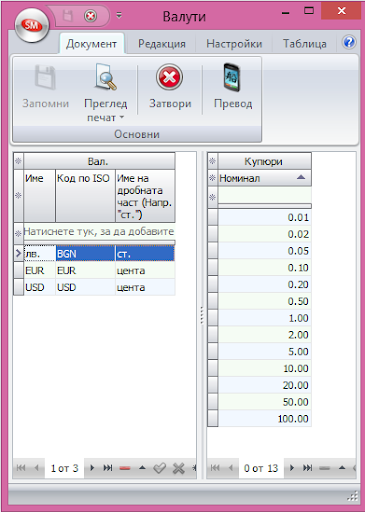Click the Превод translation button
This screenshot has width=365, height=512.
coord(233,87)
